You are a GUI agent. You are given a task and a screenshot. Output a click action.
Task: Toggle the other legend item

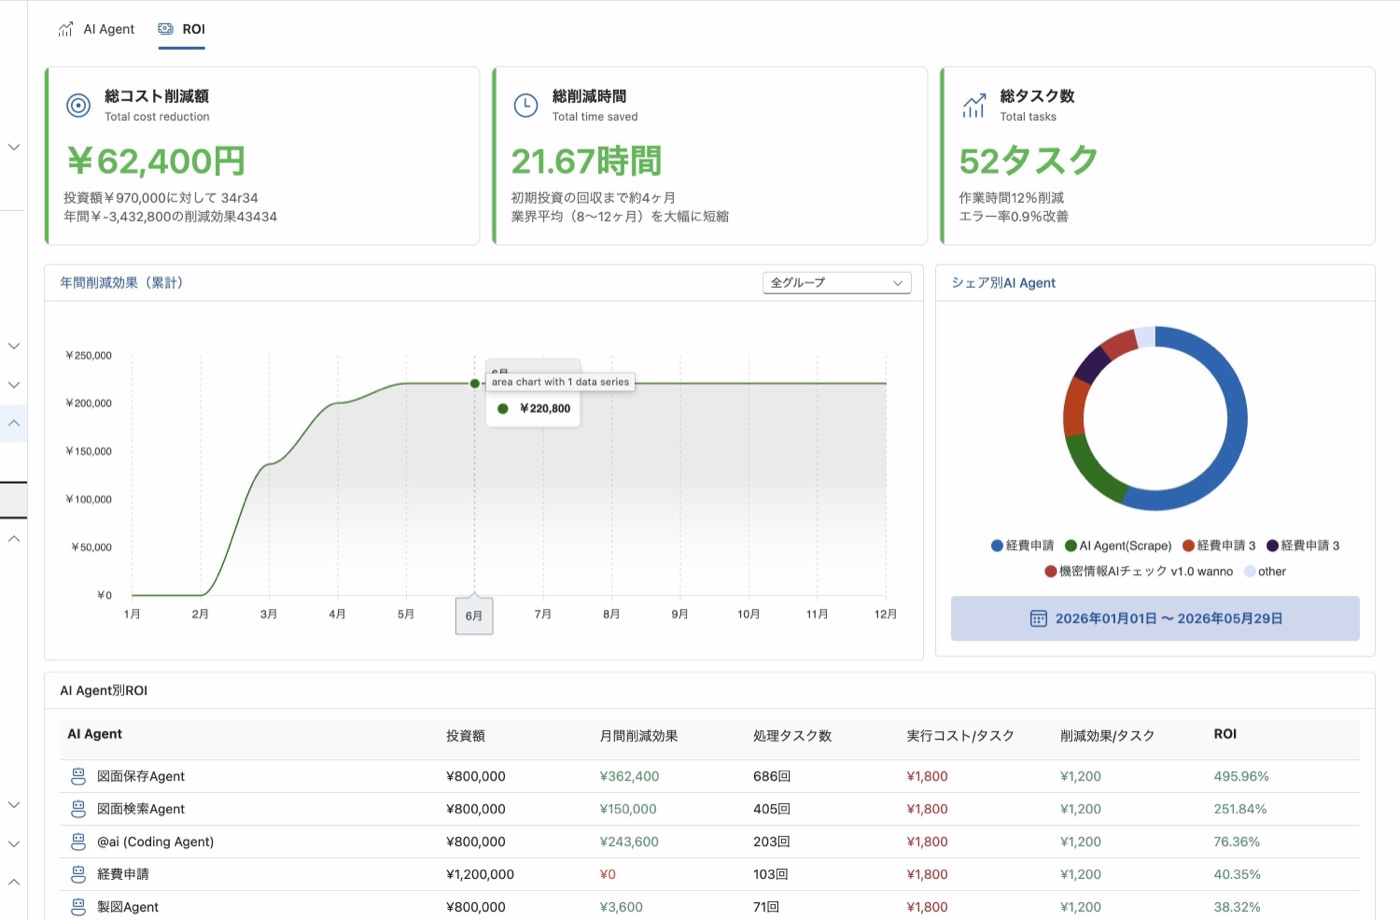point(1265,572)
